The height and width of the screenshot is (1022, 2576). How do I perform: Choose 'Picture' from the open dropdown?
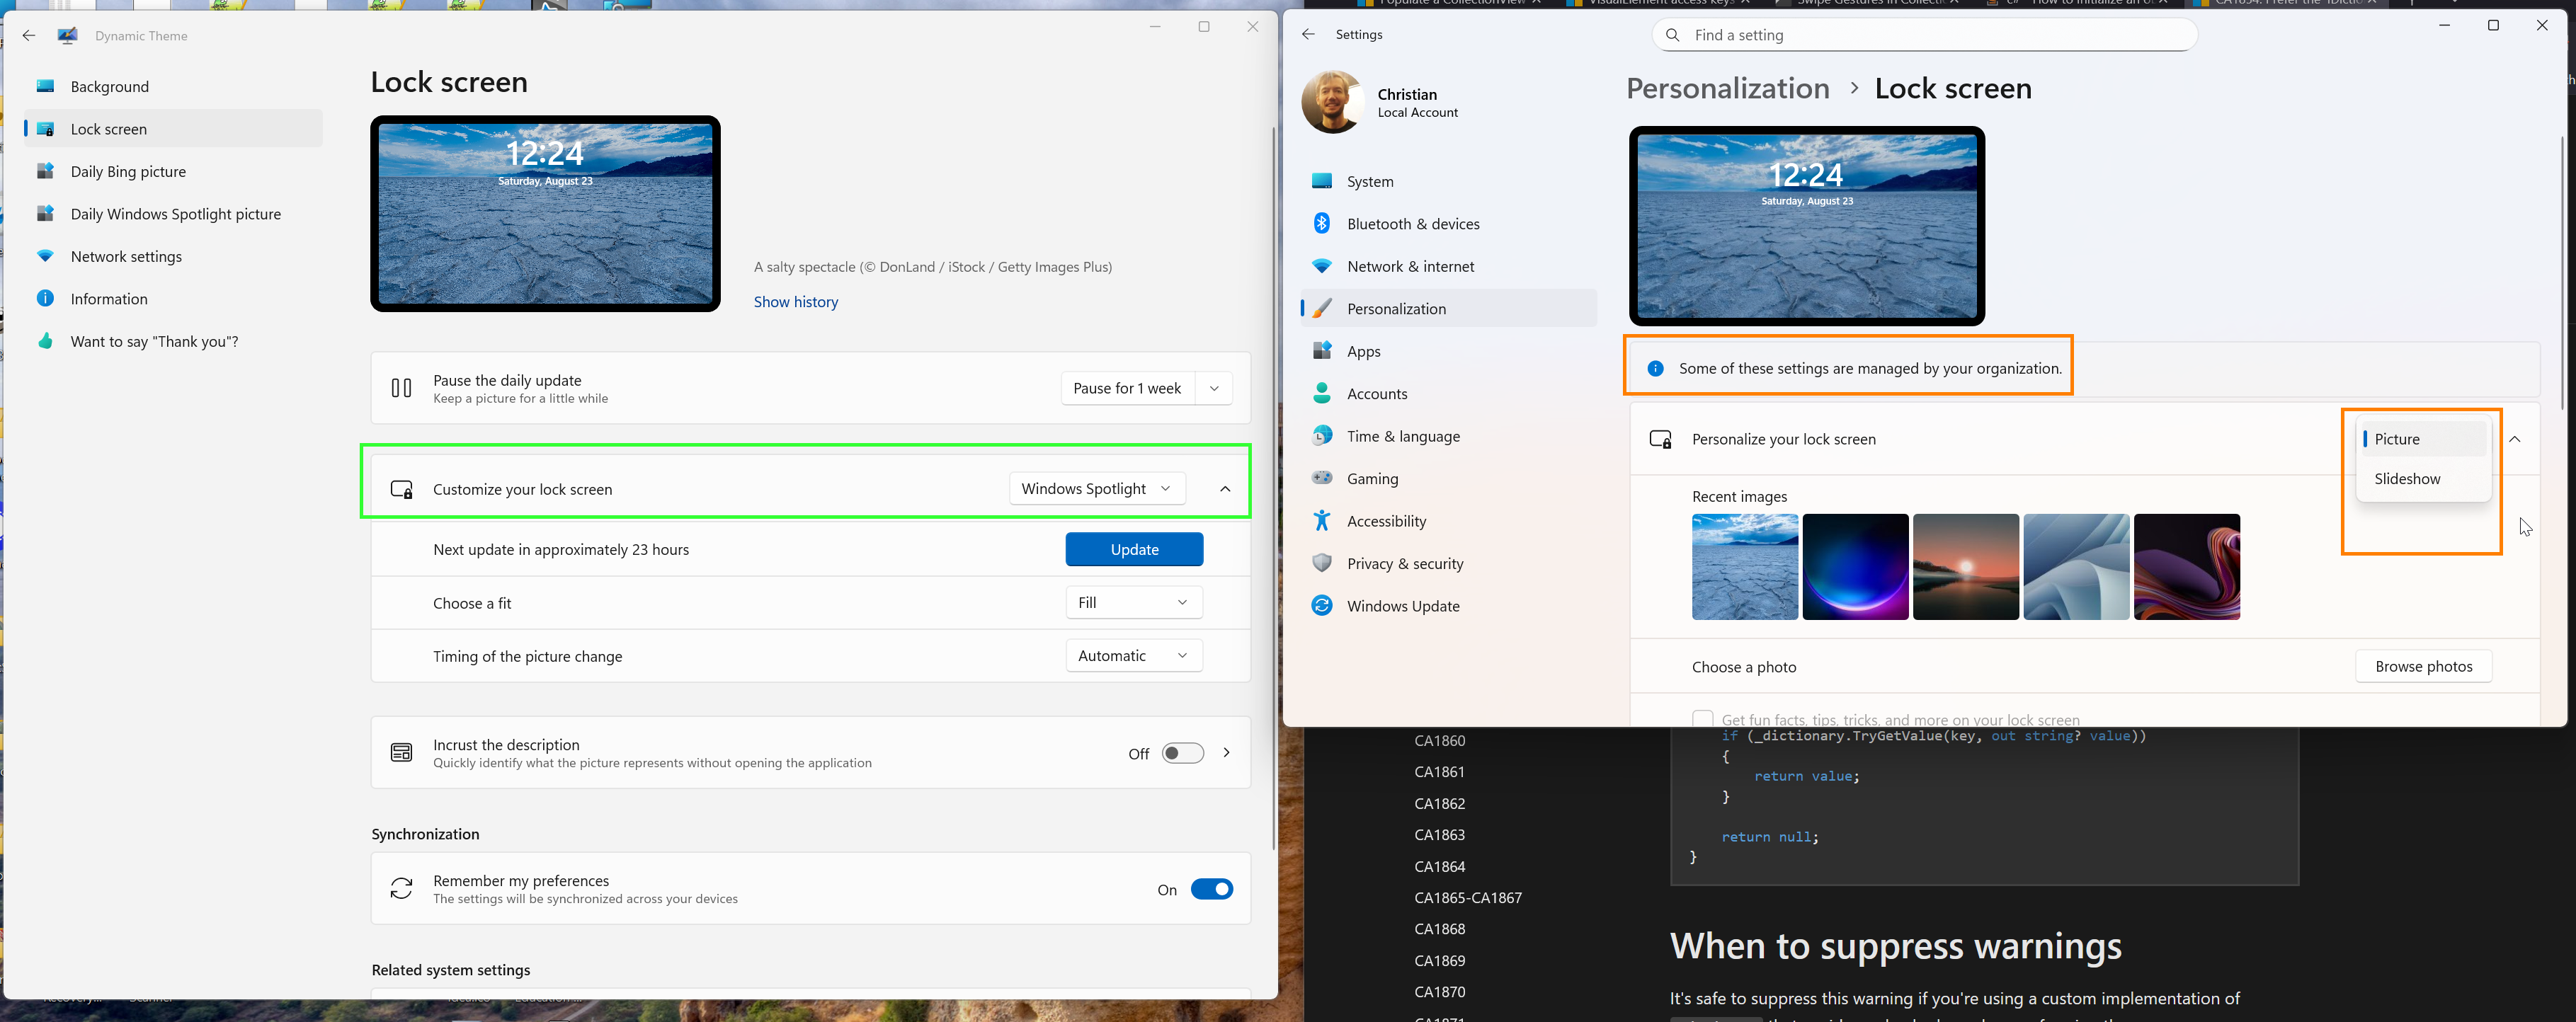[2424, 439]
